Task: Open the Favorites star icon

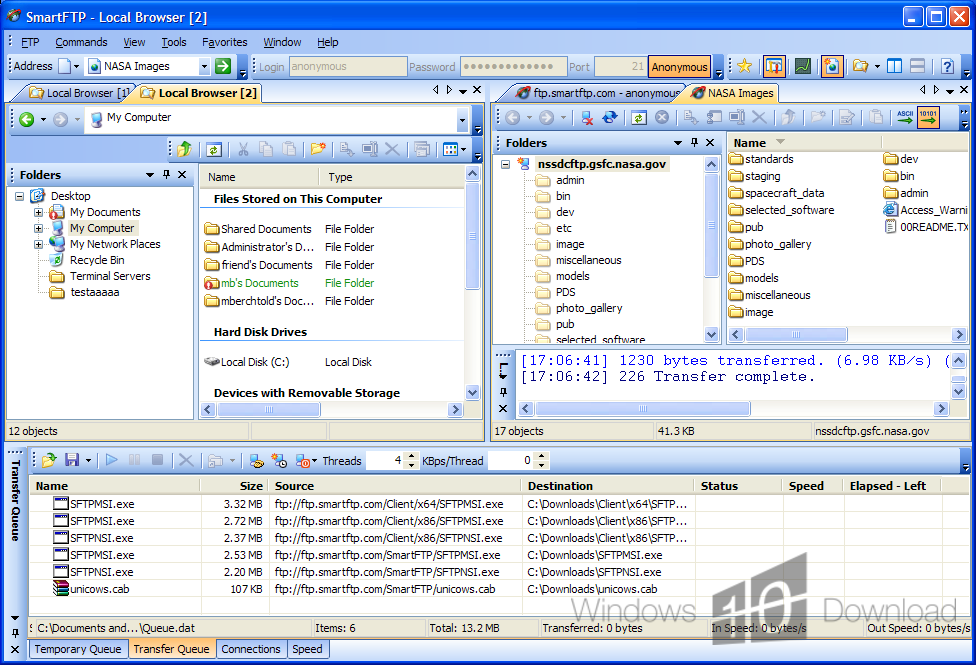Action: click(x=744, y=67)
